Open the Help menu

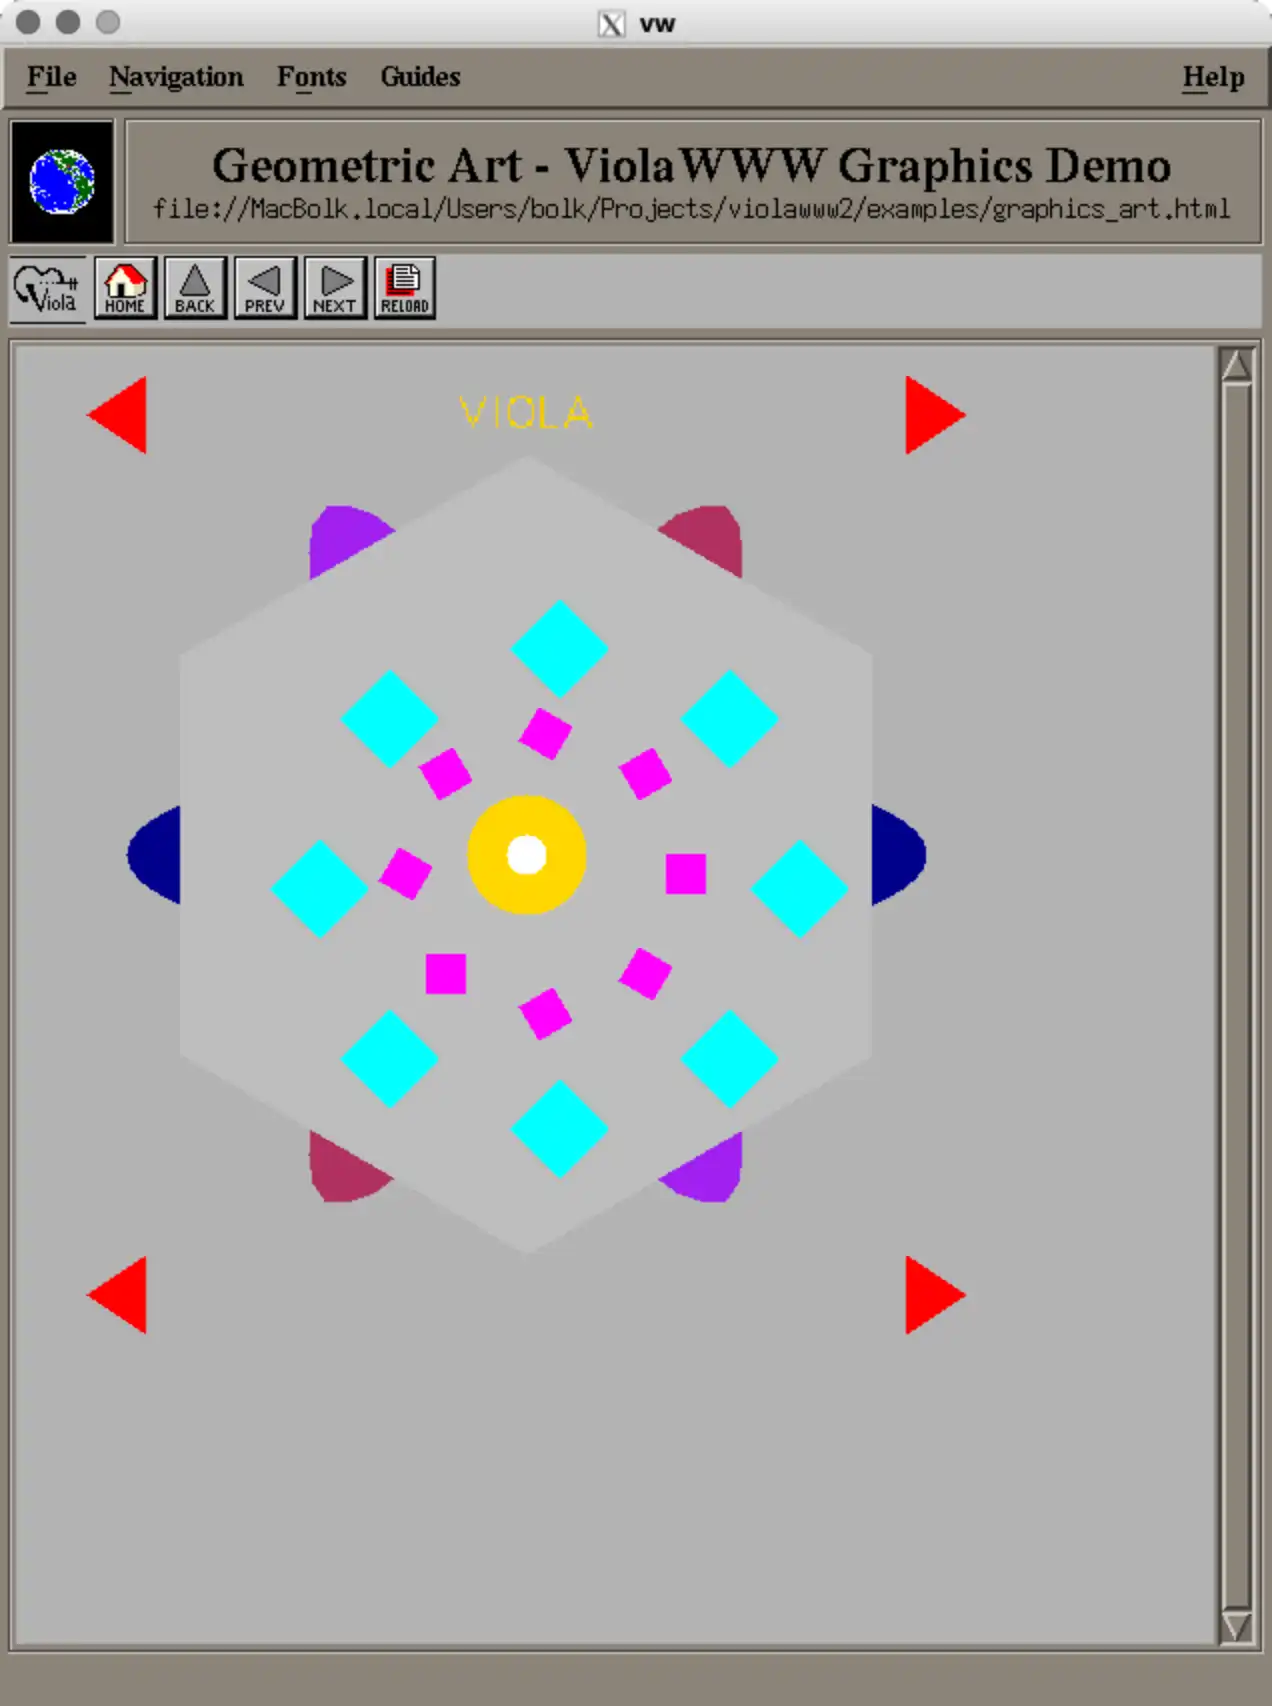(1213, 77)
